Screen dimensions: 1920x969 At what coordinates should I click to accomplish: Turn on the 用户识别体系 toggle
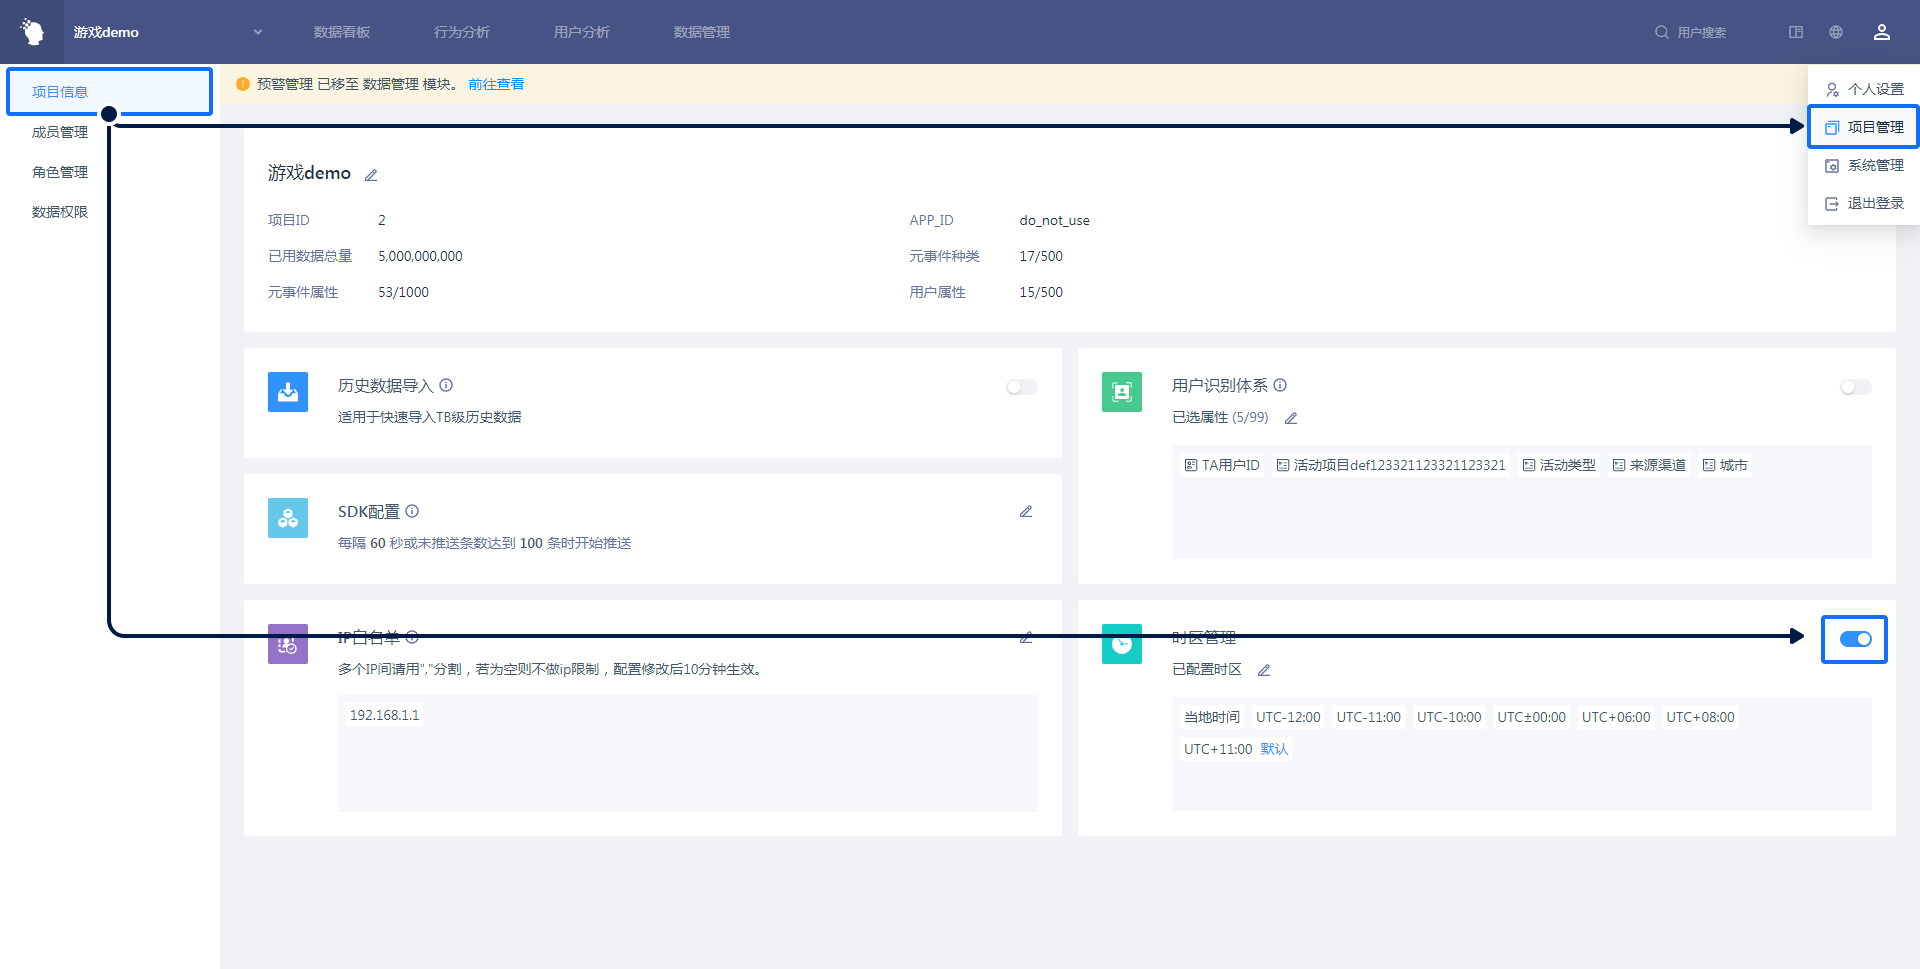[x=1855, y=387]
